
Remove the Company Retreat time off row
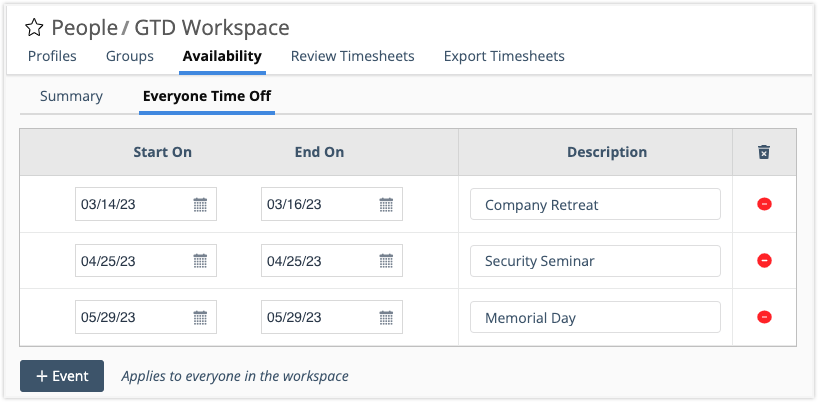pyautogui.click(x=764, y=204)
